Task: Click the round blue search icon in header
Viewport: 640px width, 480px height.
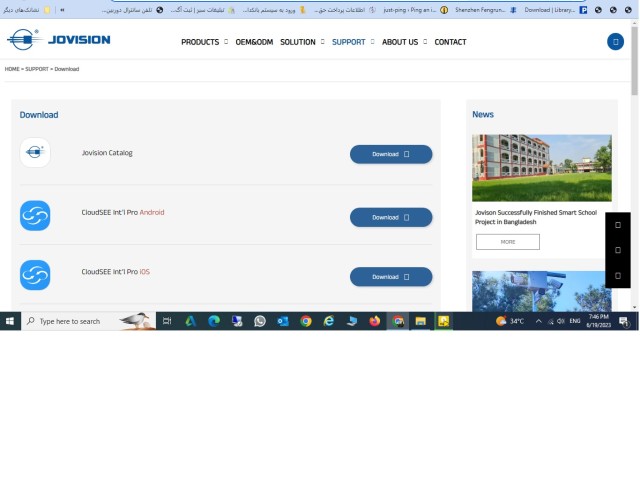Action: (x=615, y=42)
